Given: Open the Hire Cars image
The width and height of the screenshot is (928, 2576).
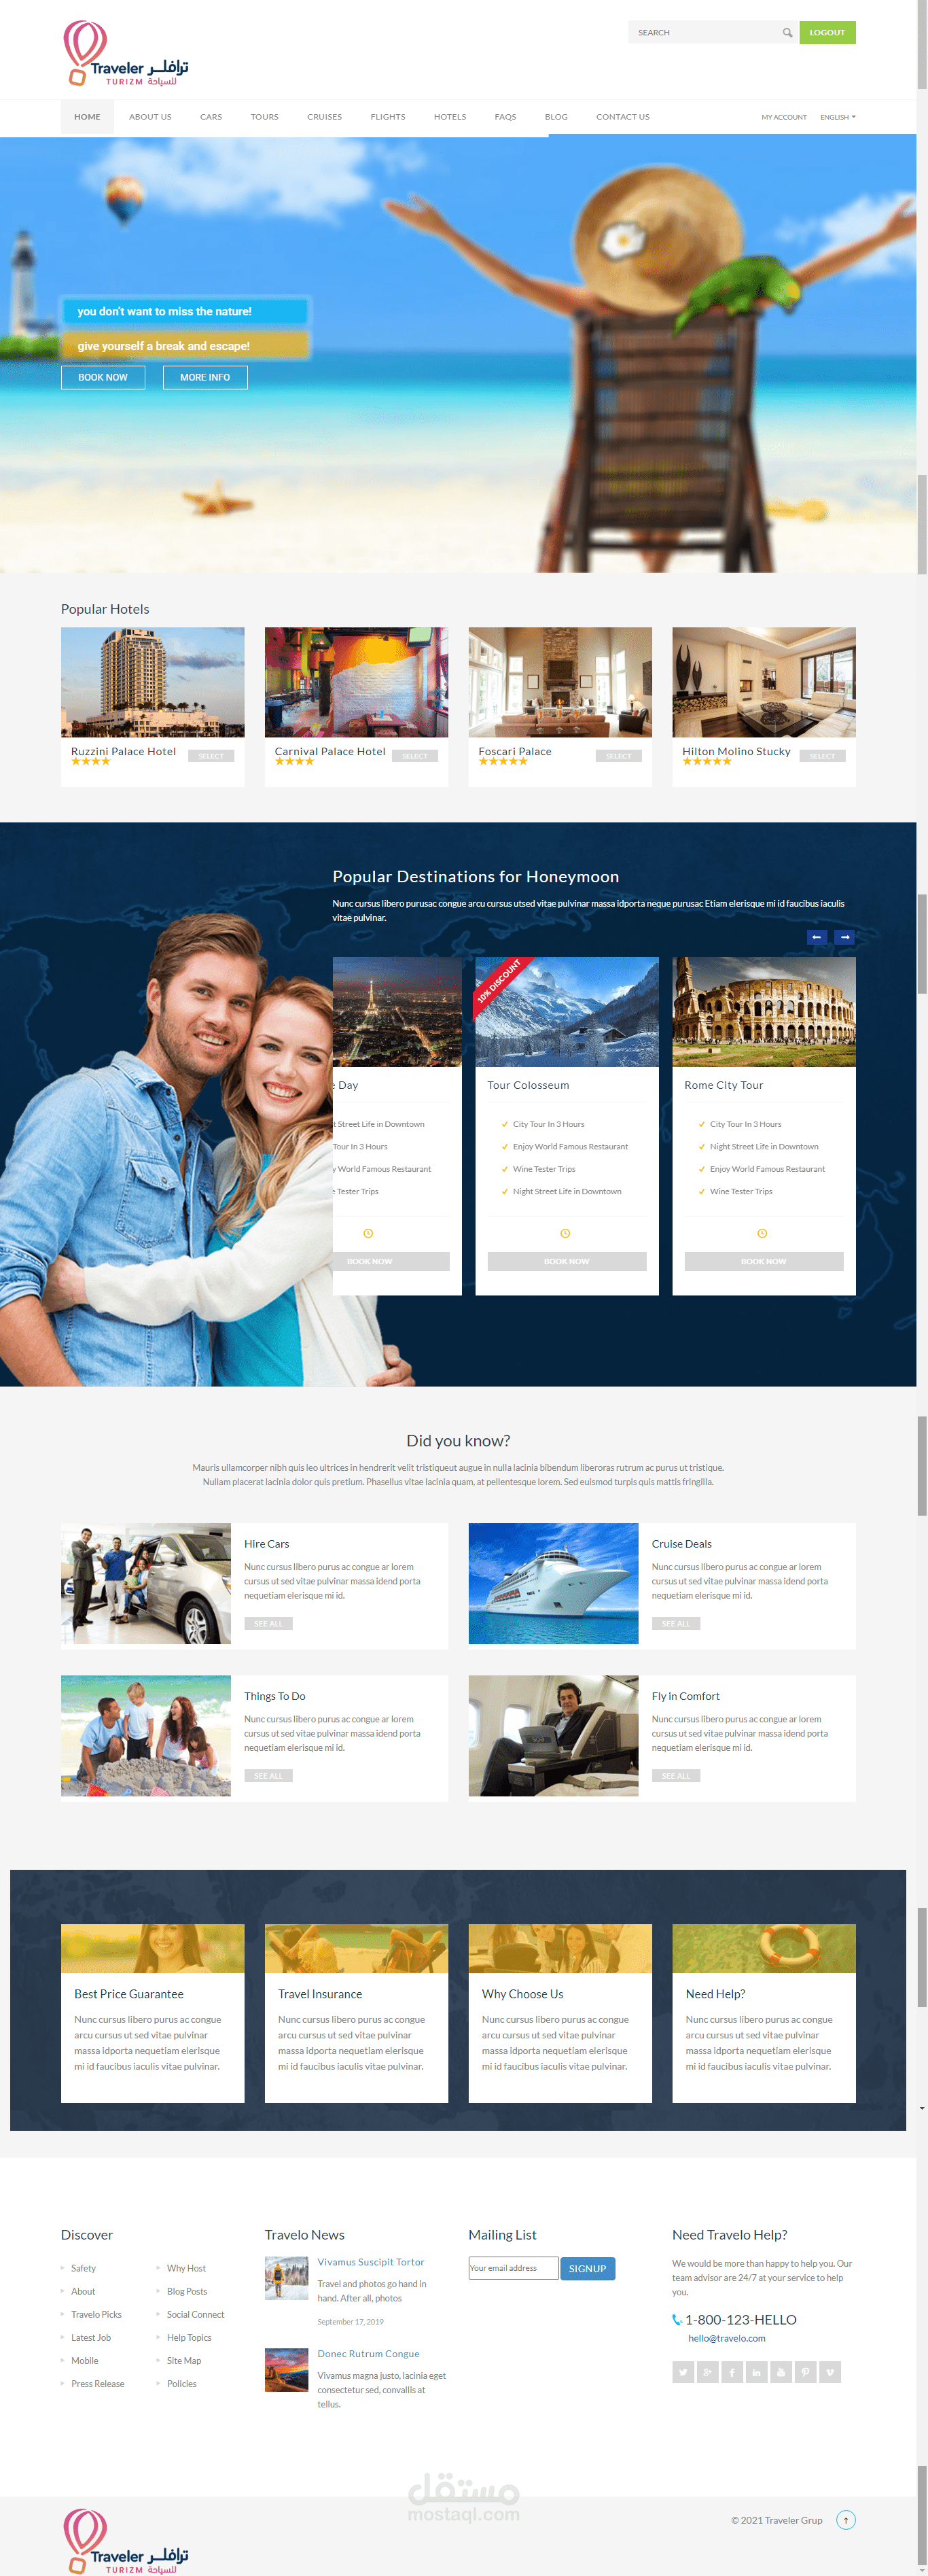Looking at the screenshot, I should [x=146, y=1583].
